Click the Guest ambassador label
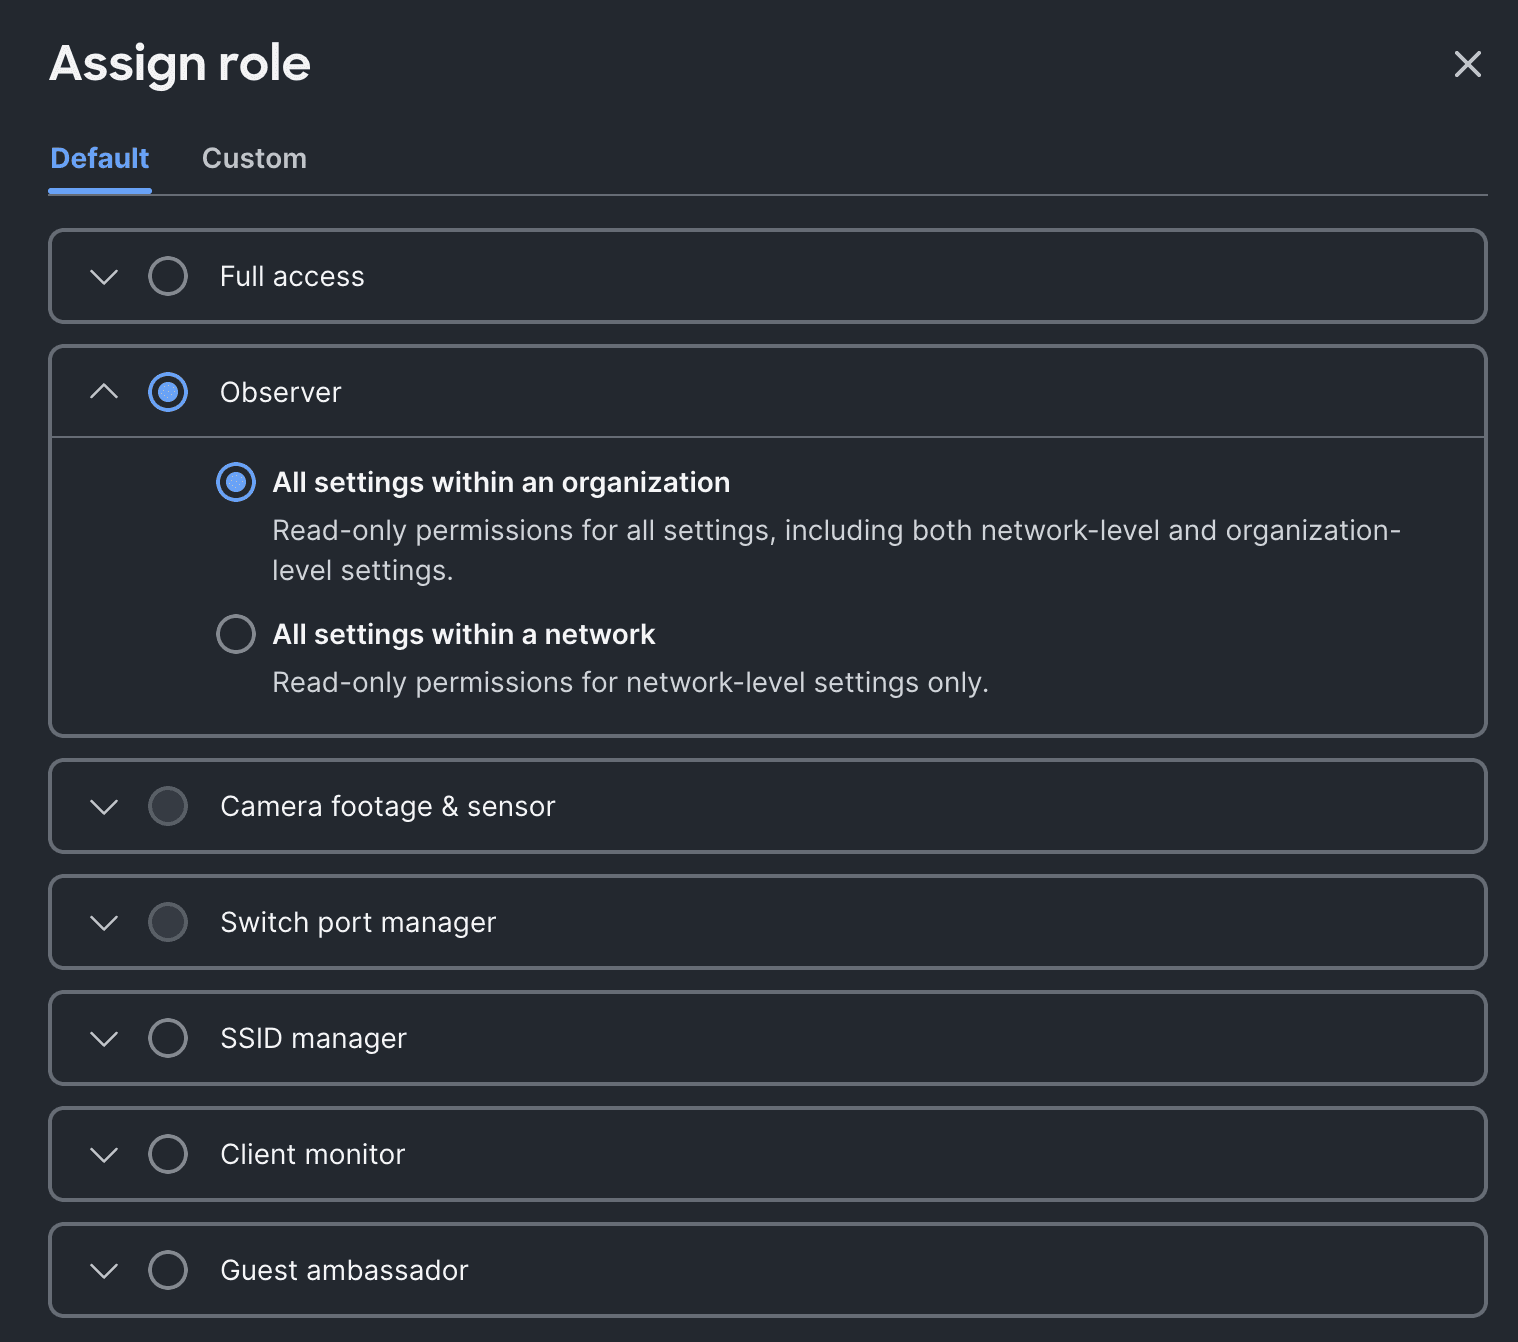The image size is (1518, 1342). click(x=344, y=1270)
